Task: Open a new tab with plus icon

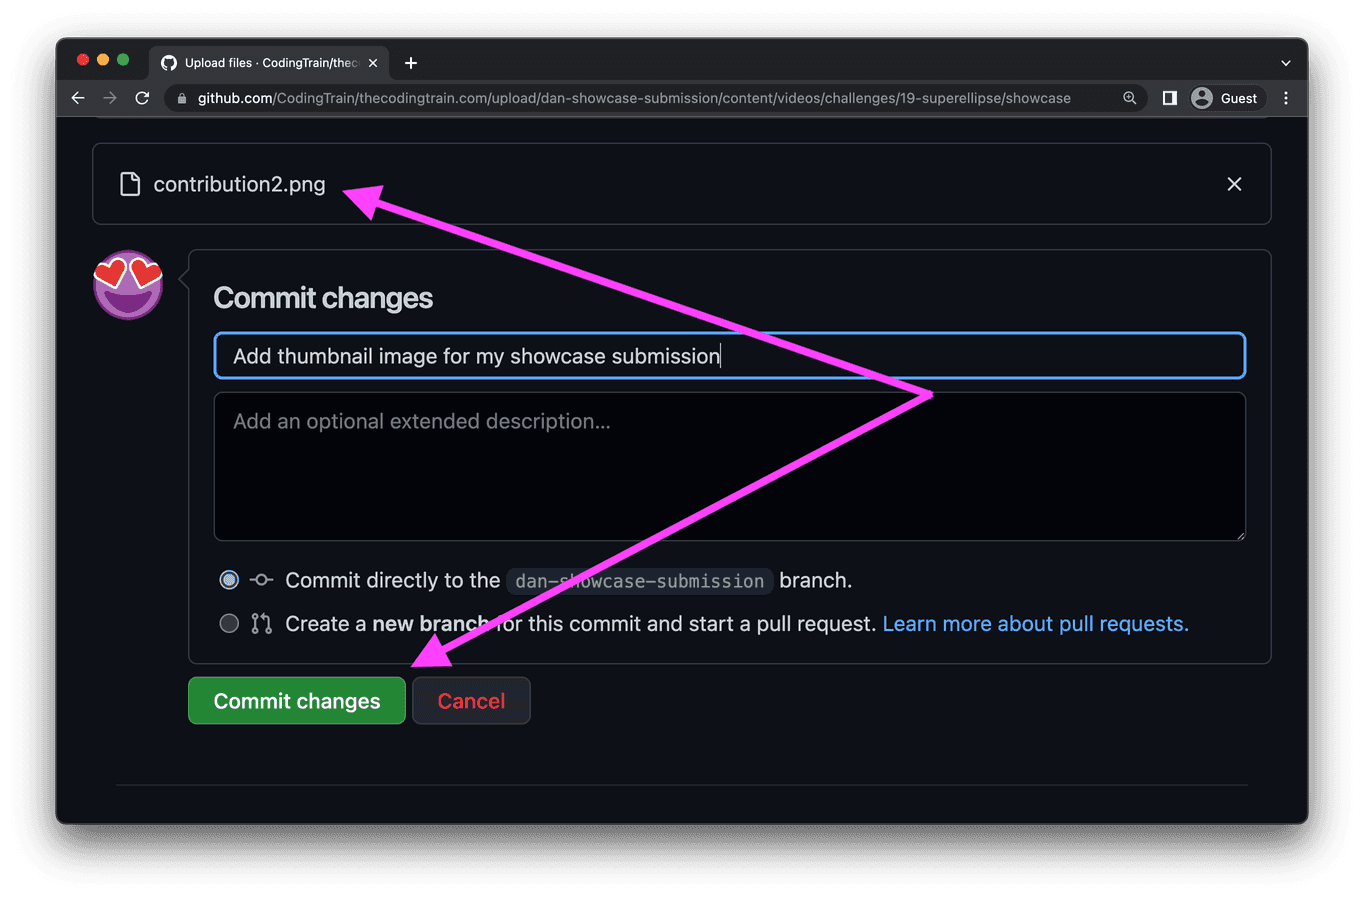Action: coord(411,63)
